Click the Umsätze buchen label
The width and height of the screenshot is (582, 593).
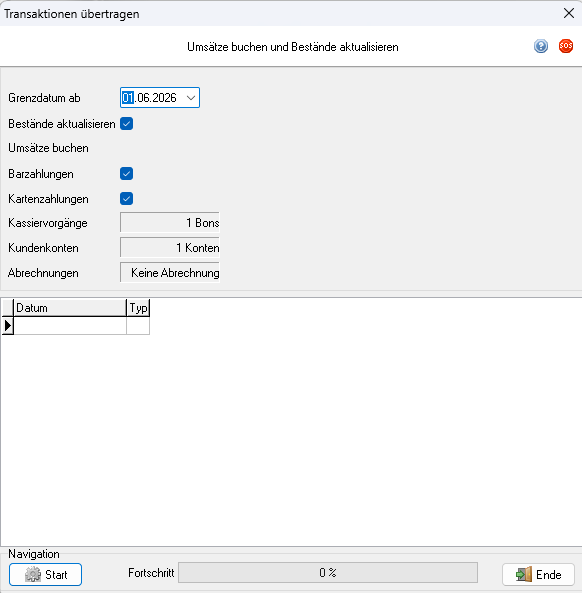point(48,148)
